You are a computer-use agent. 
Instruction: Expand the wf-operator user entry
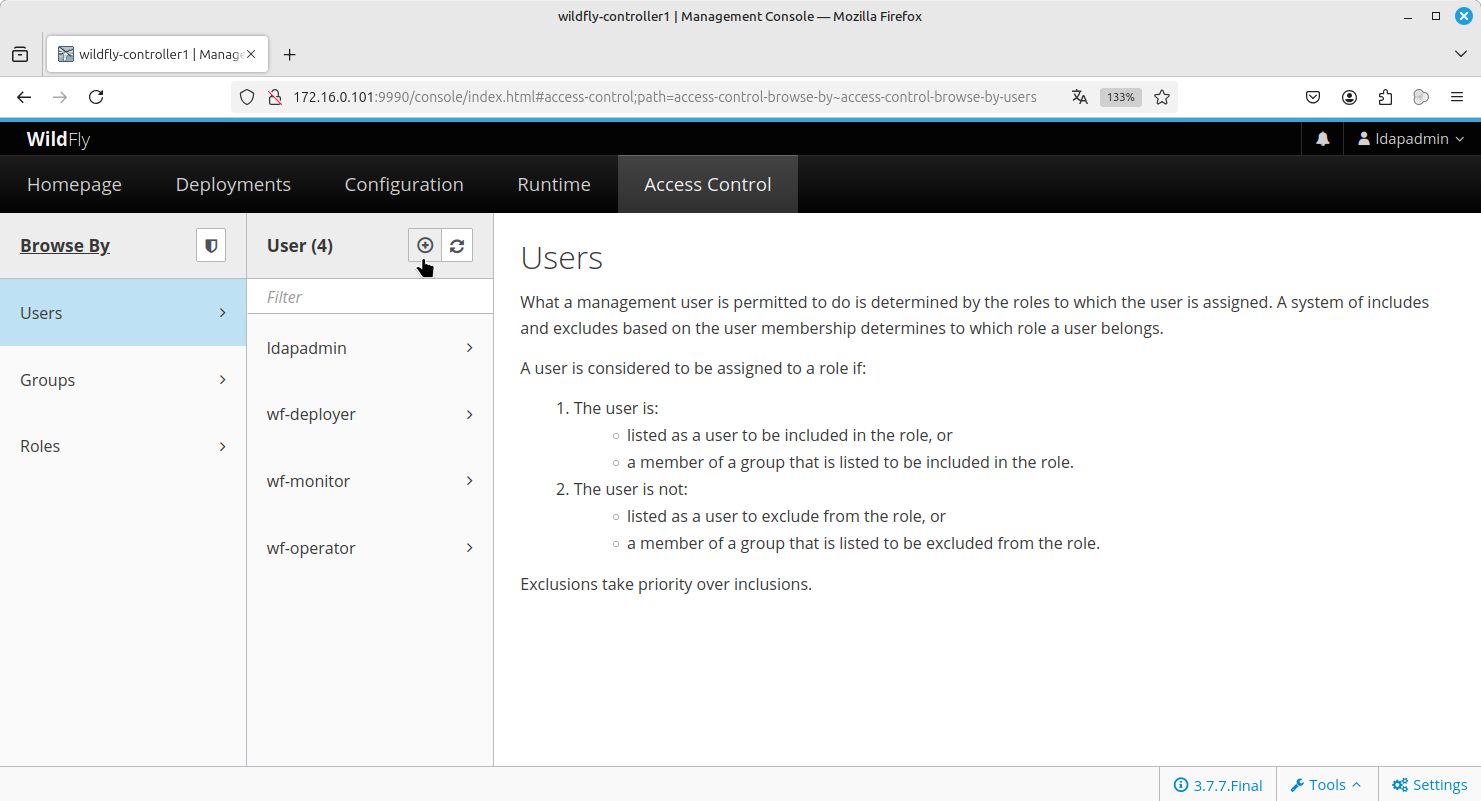point(370,548)
